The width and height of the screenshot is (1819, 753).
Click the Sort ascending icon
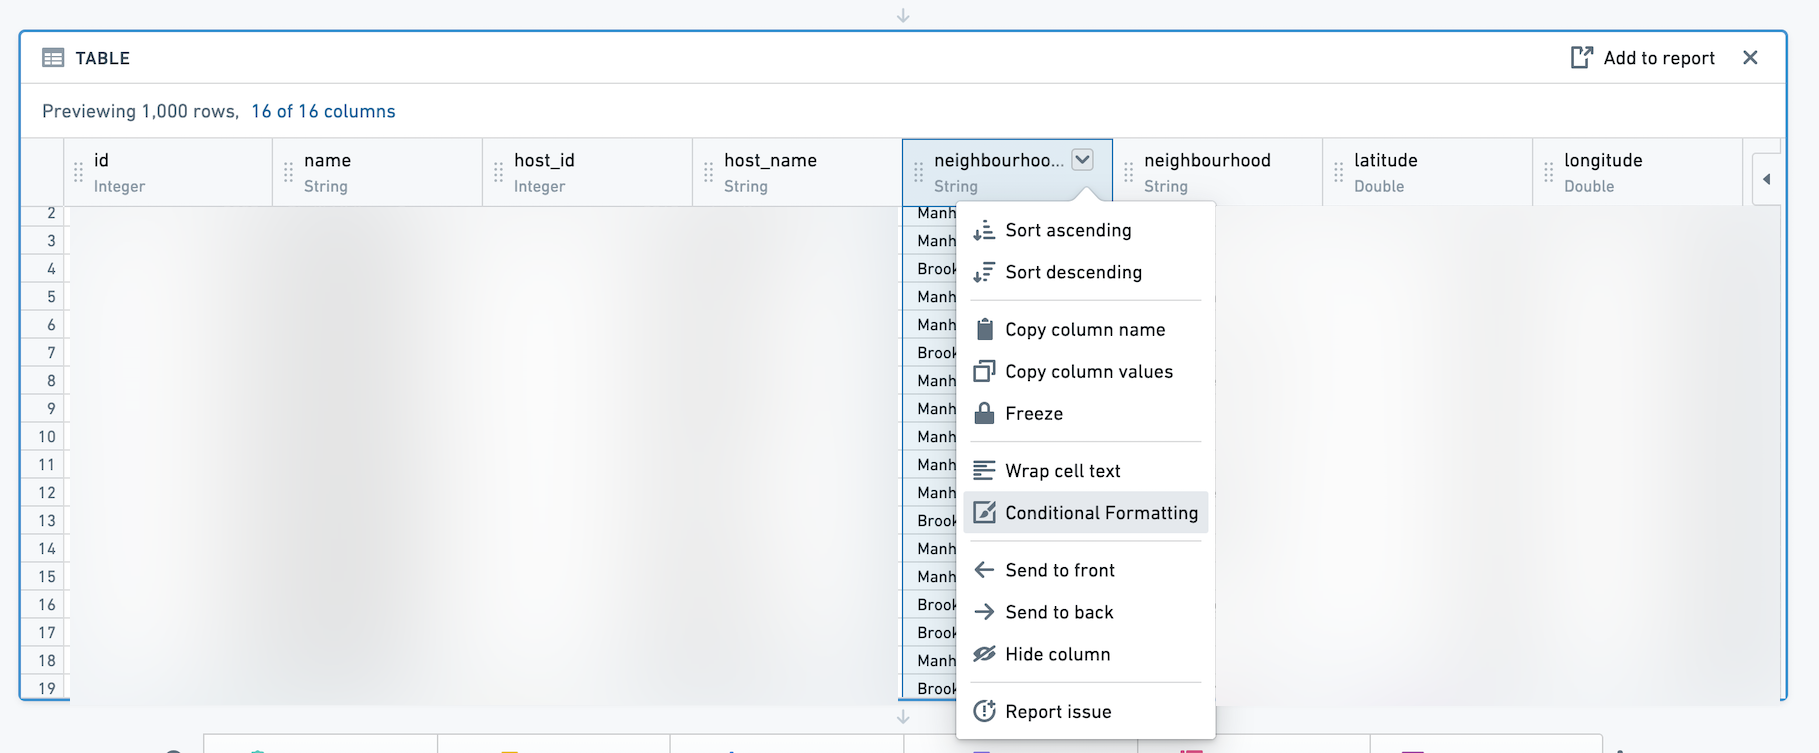[x=984, y=230]
